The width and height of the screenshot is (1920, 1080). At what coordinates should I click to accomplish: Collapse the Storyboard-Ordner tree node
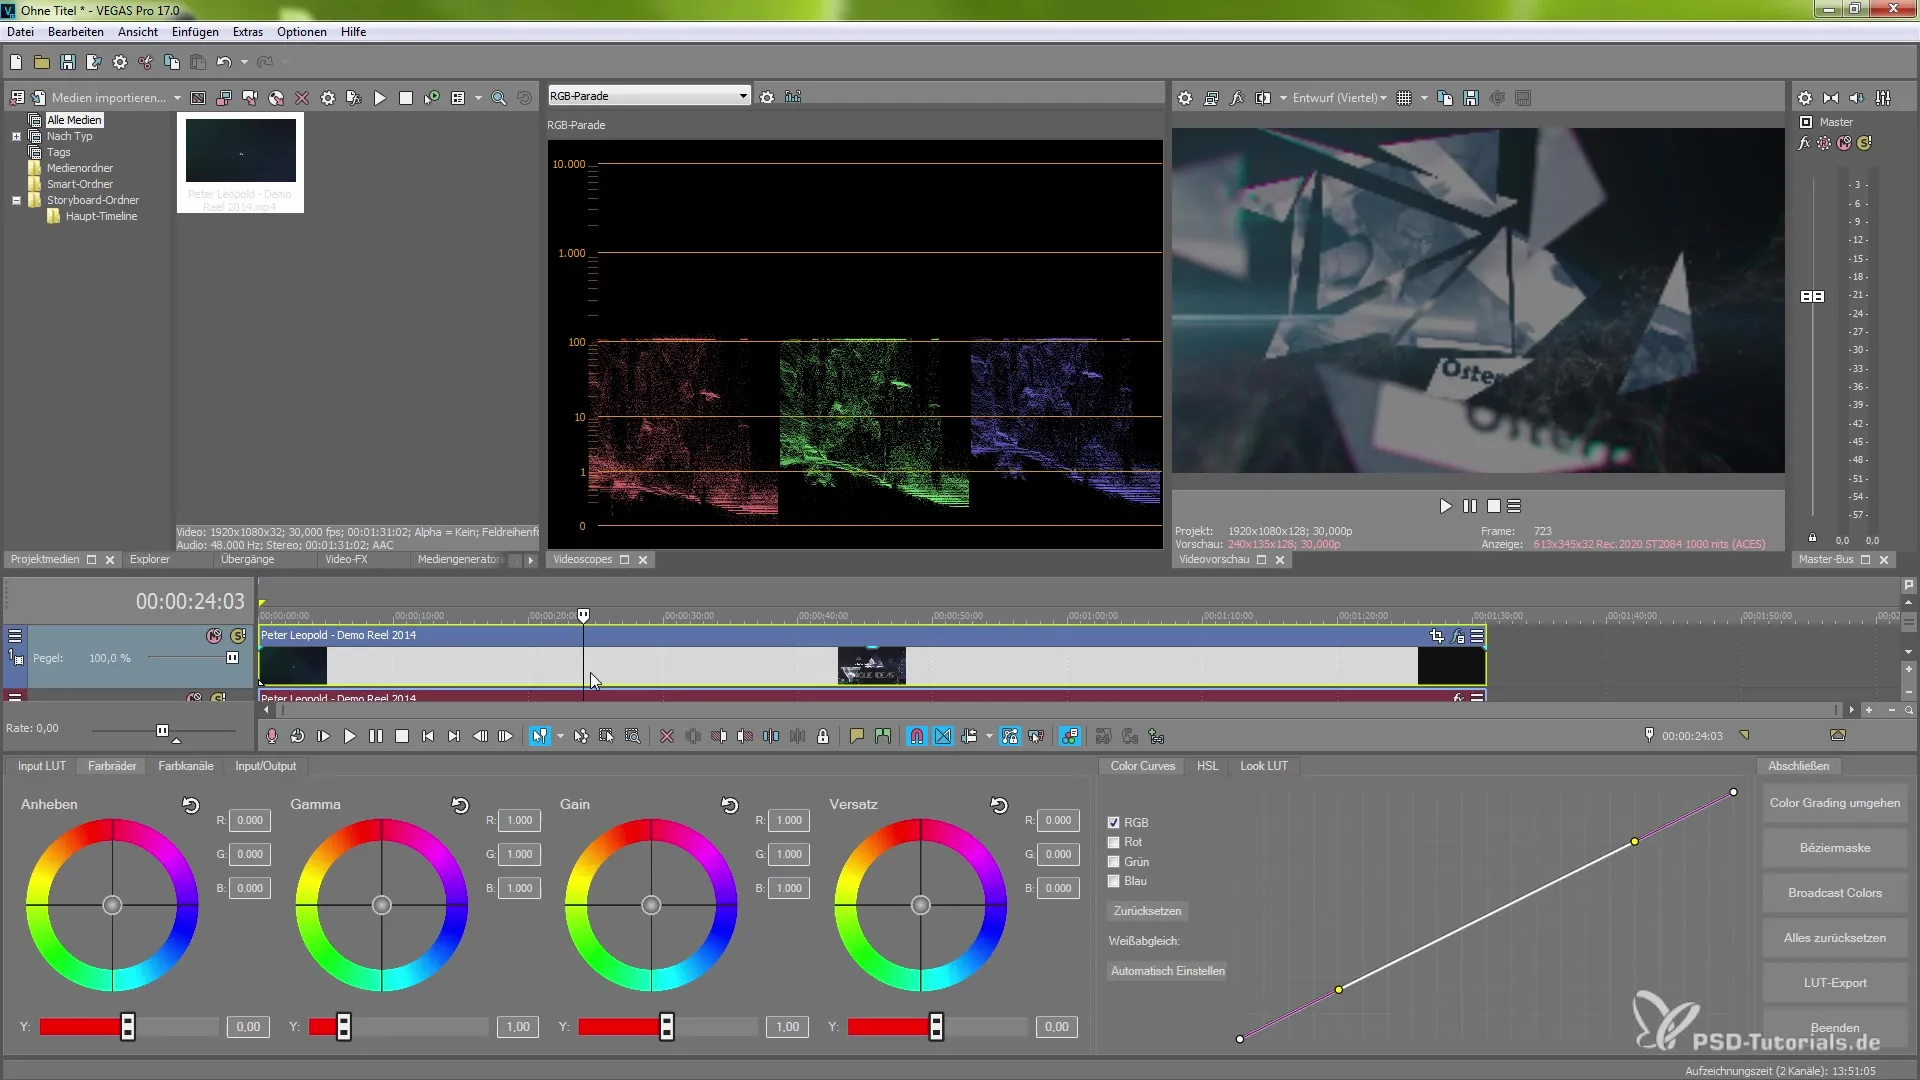16,200
